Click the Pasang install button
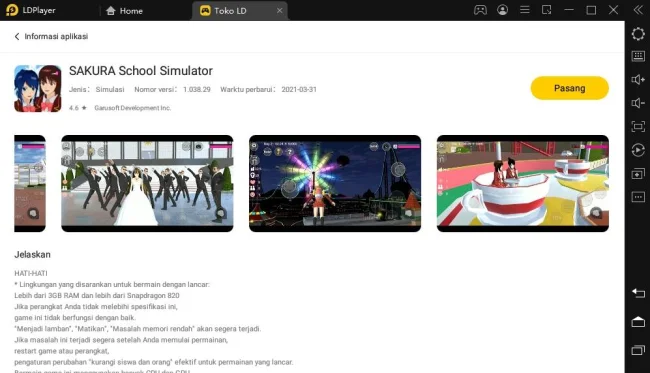This screenshot has height=373, width=650. 570,88
